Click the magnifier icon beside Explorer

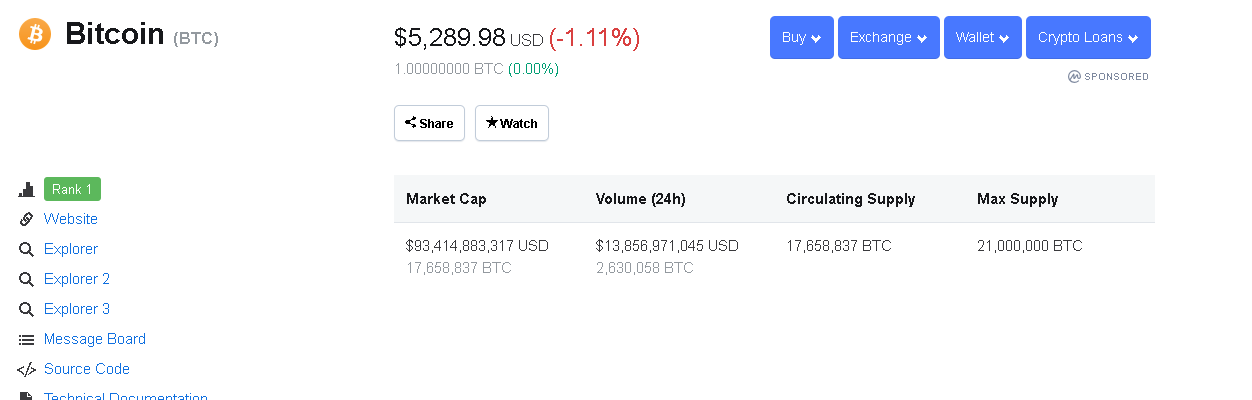pos(27,249)
